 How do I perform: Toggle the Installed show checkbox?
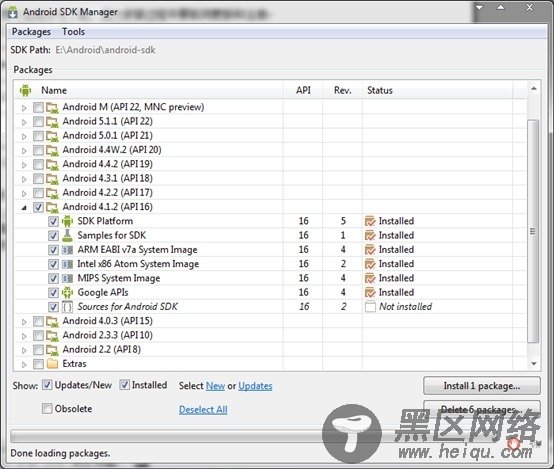[124, 385]
